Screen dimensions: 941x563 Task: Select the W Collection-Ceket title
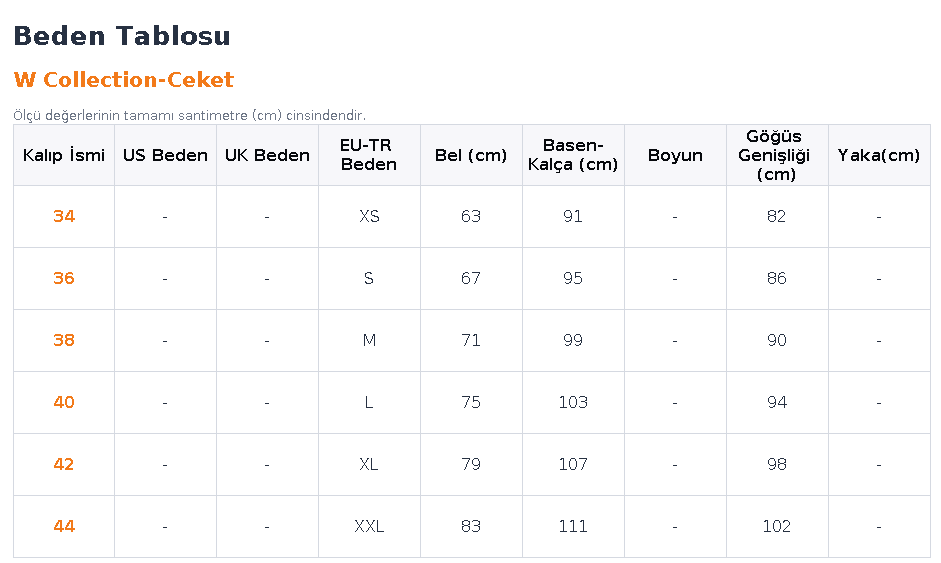point(124,80)
